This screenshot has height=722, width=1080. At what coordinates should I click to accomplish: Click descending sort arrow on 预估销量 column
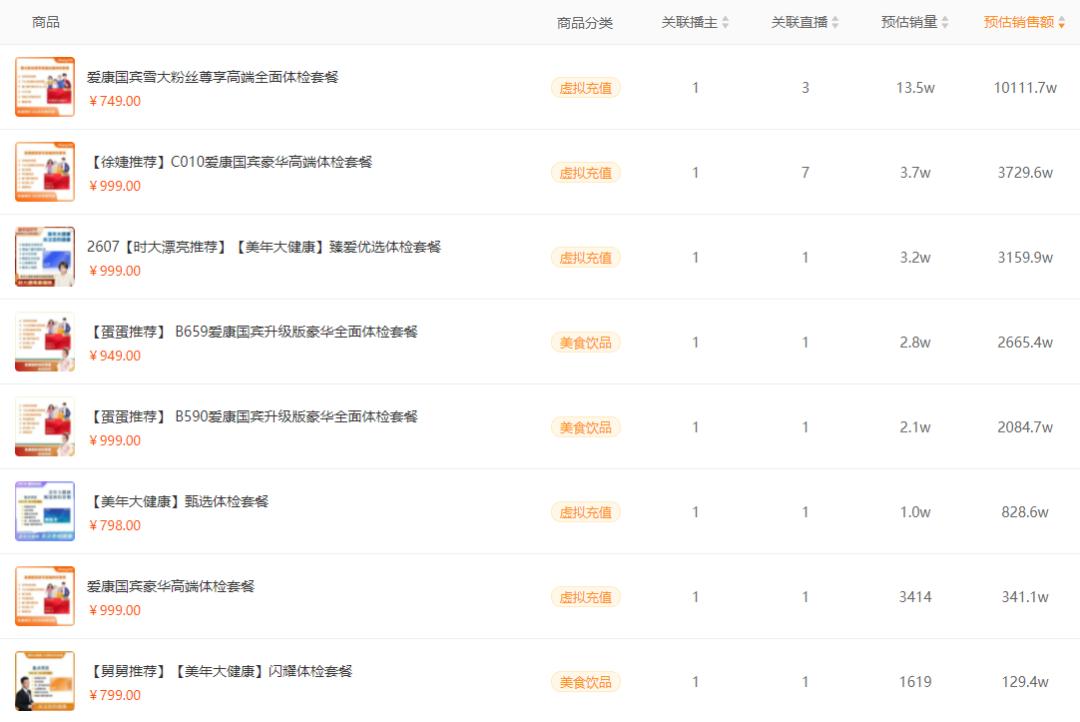[945, 25]
